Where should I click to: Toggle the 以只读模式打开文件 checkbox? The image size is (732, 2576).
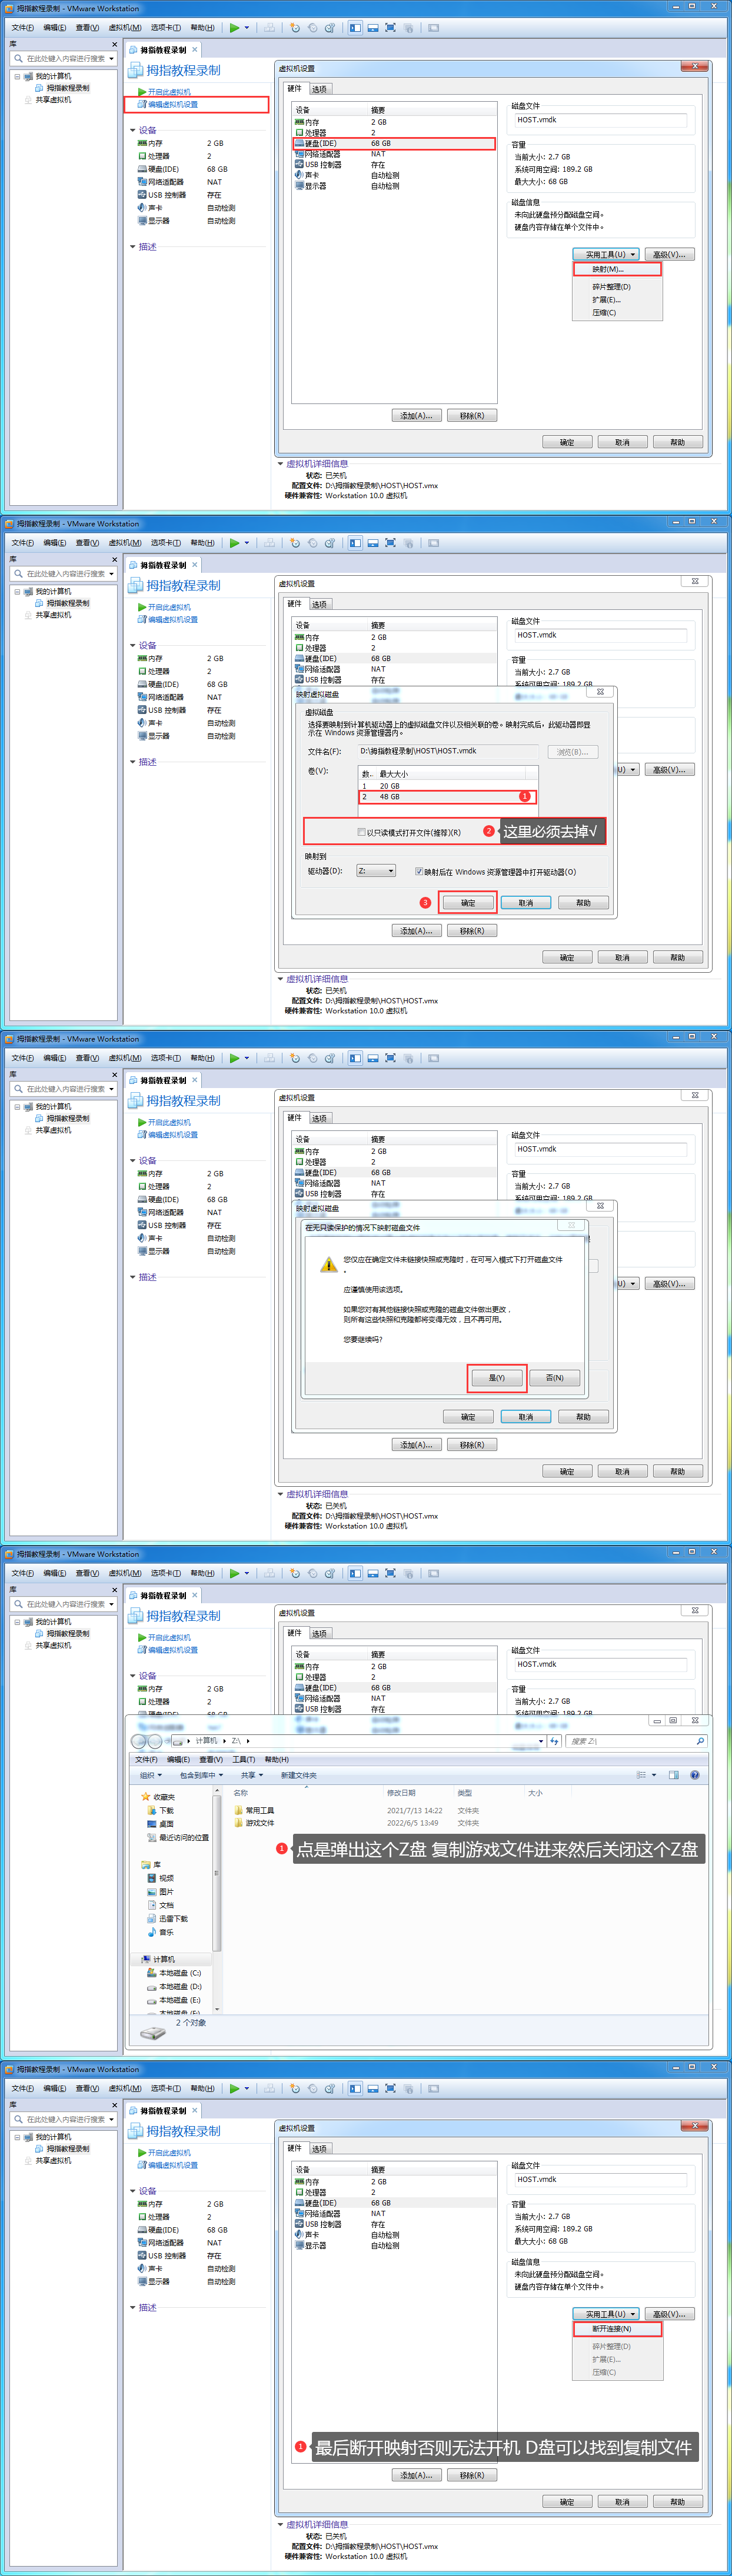(x=362, y=832)
